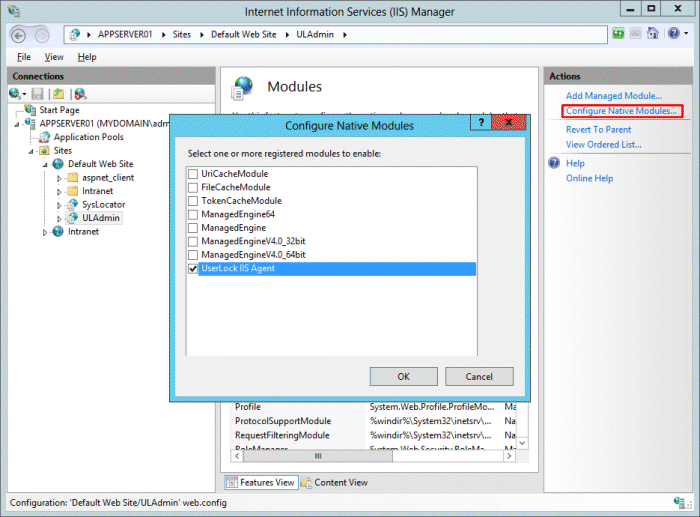The width and height of the screenshot is (700, 517).
Task: Click the Intranet folder icon under Default Web Site
Action: coord(72,191)
